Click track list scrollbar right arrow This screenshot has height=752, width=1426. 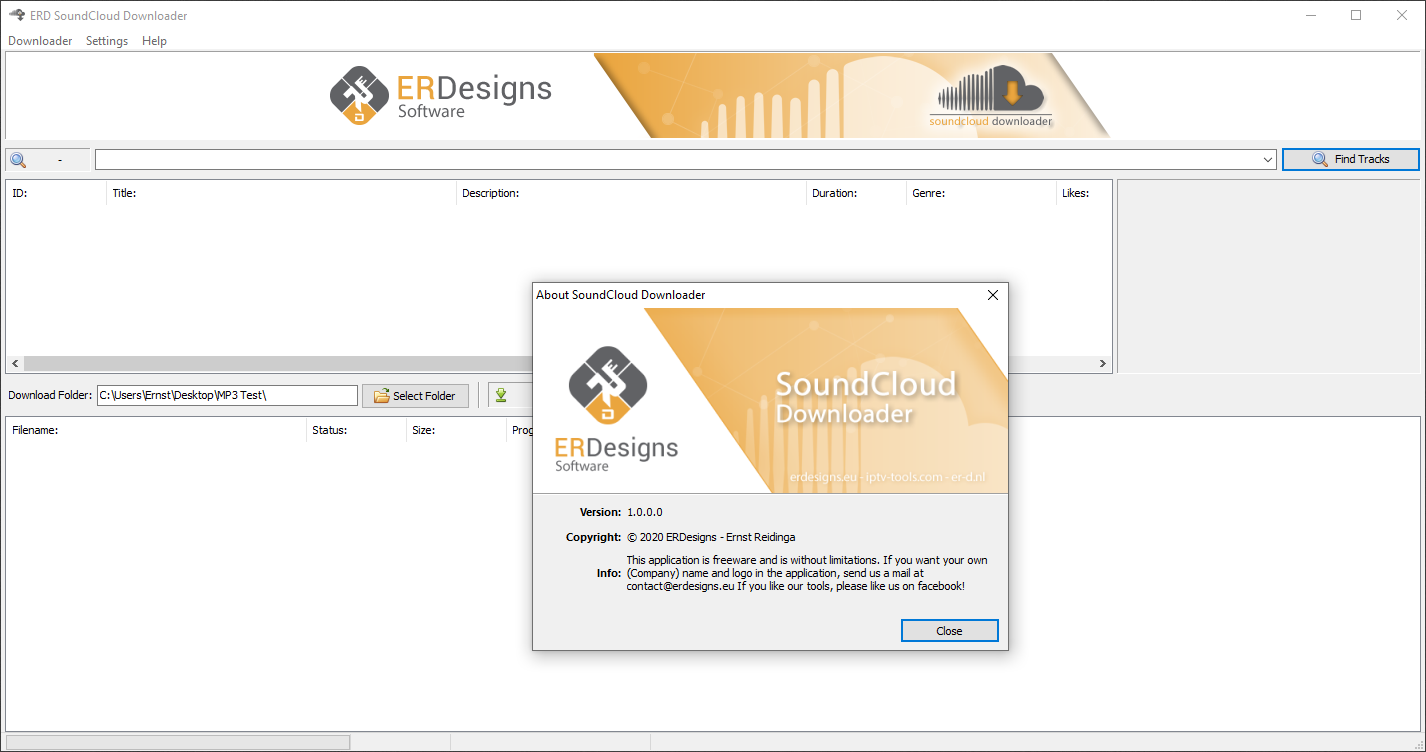click(1103, 364)
